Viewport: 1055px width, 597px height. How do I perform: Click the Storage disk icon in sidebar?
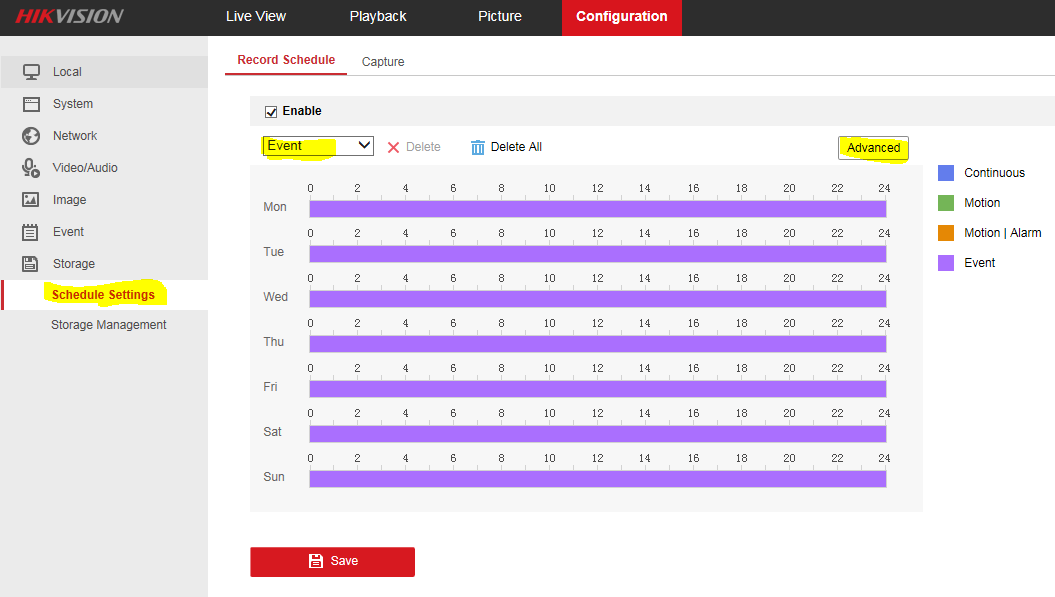click(31, 264)
